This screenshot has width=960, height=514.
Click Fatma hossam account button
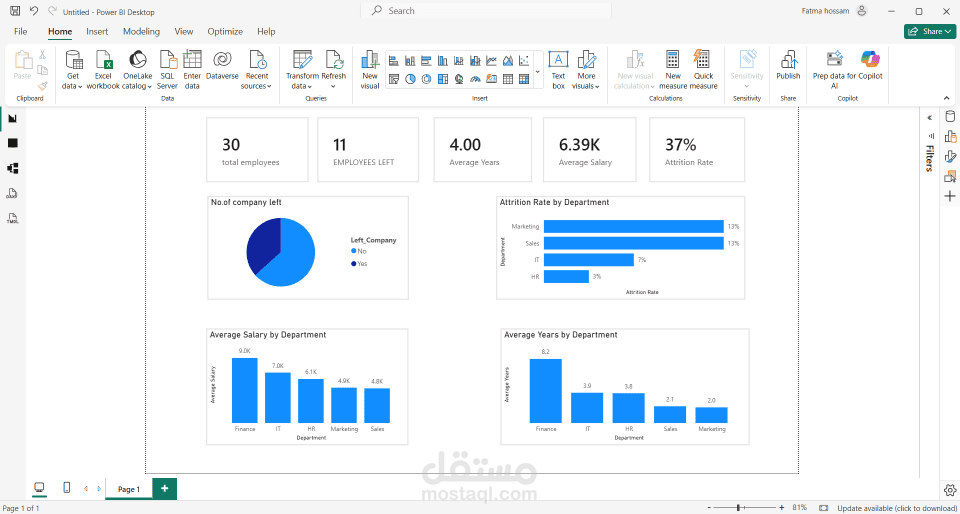click(x=834, y=11)
